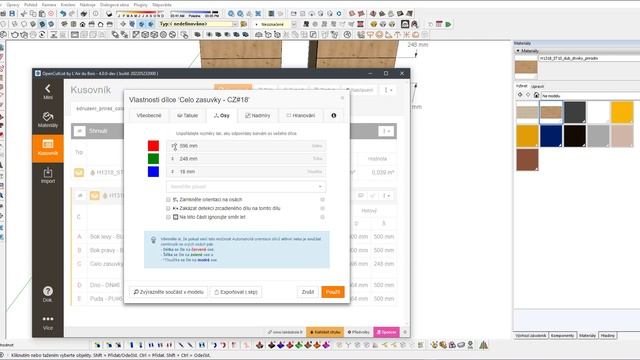Go back with the Mini arrow
This screenshot has width=640, height=360.
pyautogui.click(x=48, y=92)
